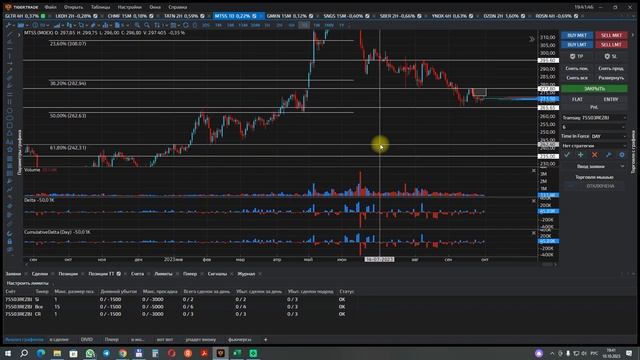Click the Снять все button
The image size is (640, 360).
coord(577,78)
